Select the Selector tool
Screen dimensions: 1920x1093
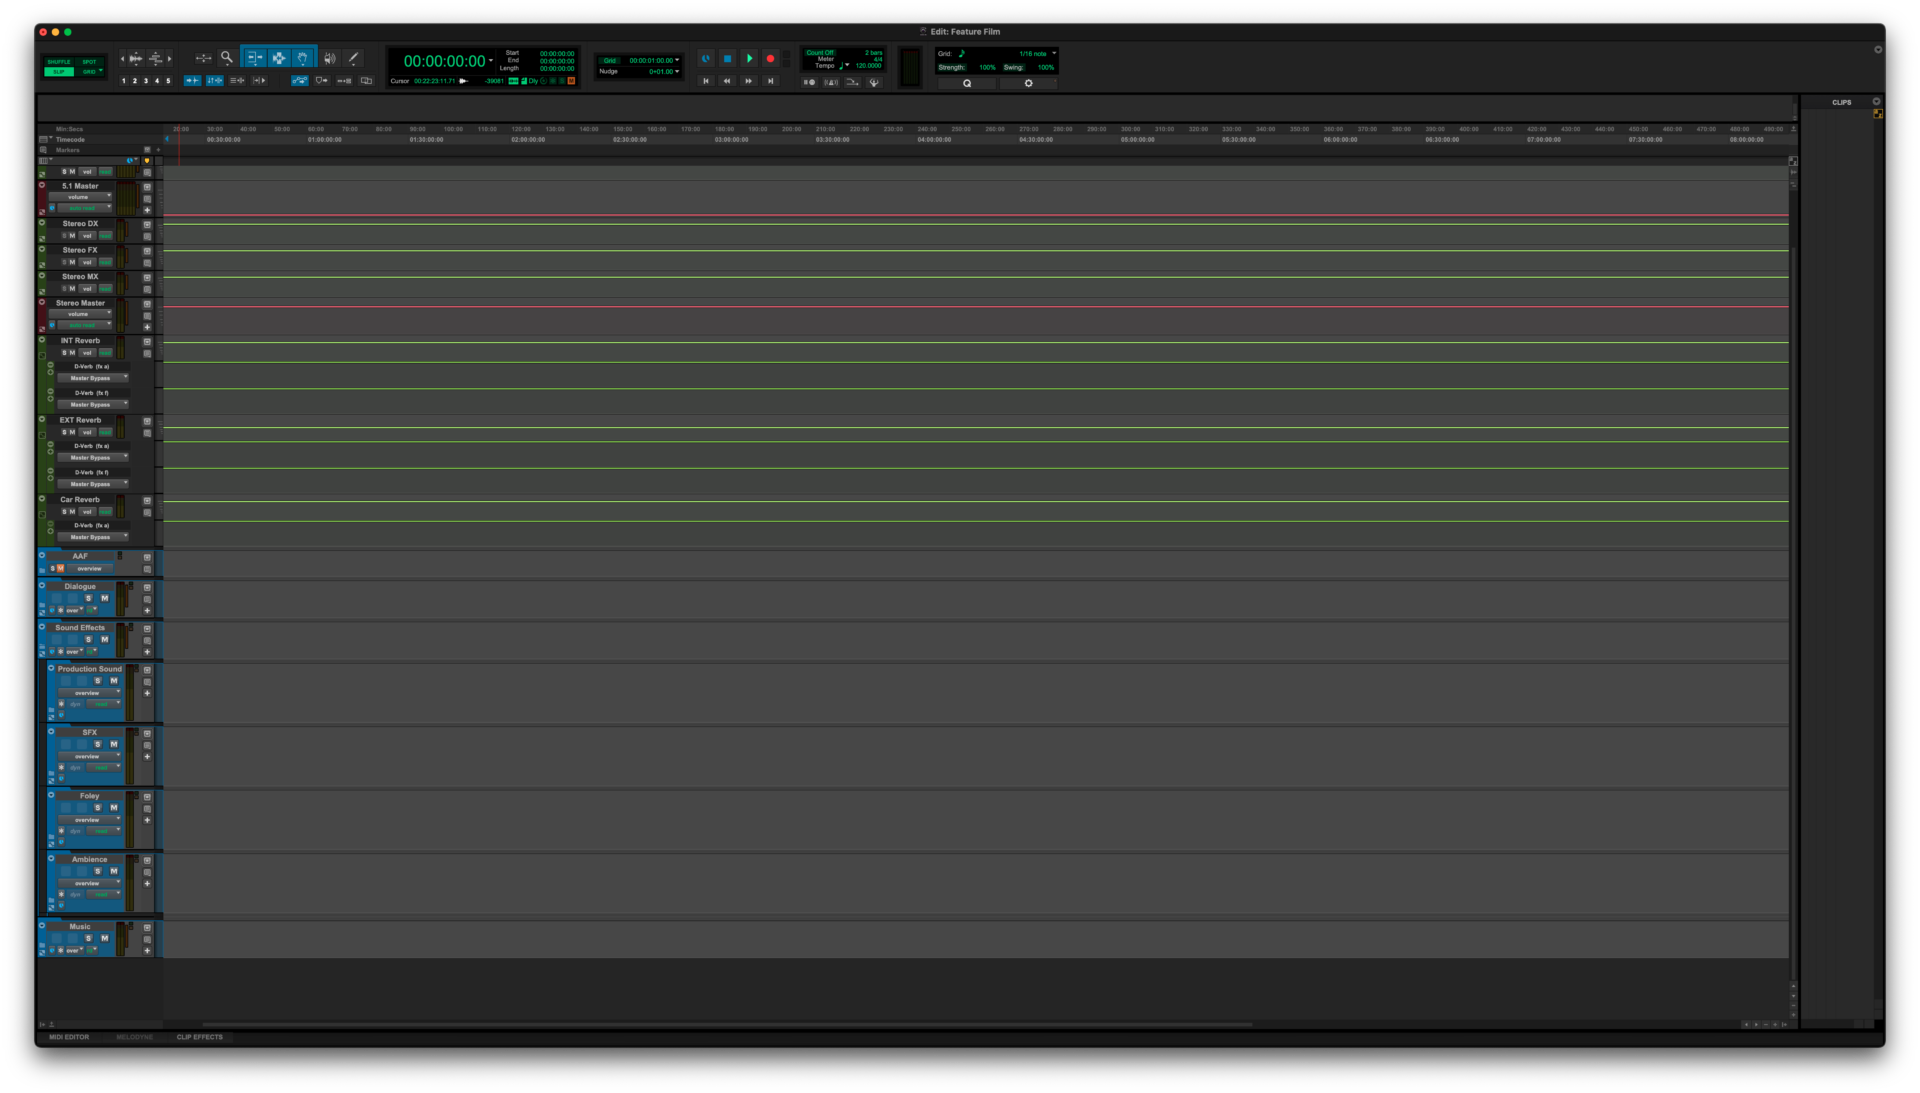279,58
